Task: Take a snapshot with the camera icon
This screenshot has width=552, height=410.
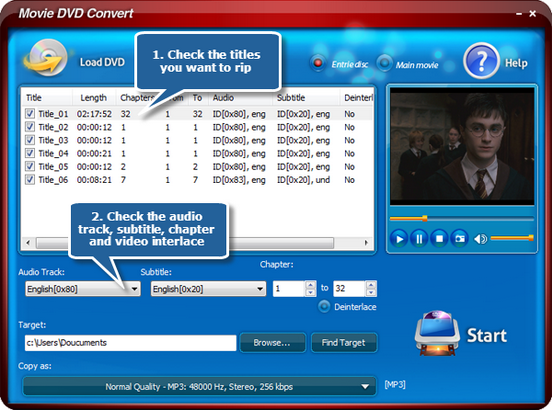Action: [460, 239]
